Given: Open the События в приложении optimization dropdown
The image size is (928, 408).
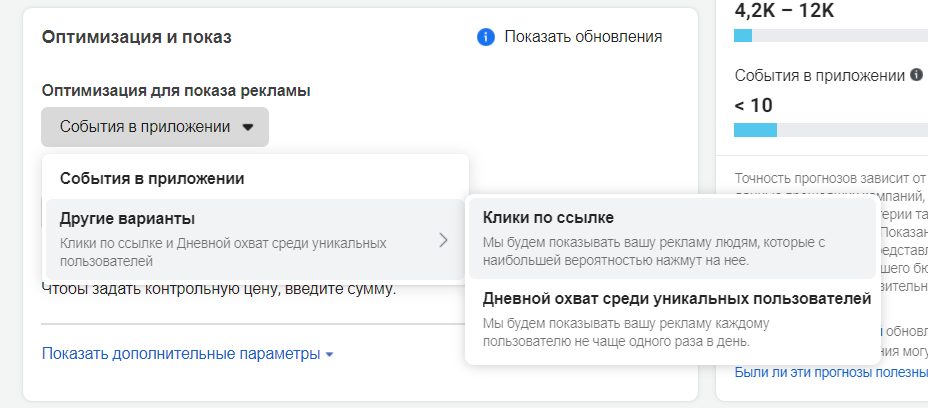Looking at the screenshot, I should 155,127.
